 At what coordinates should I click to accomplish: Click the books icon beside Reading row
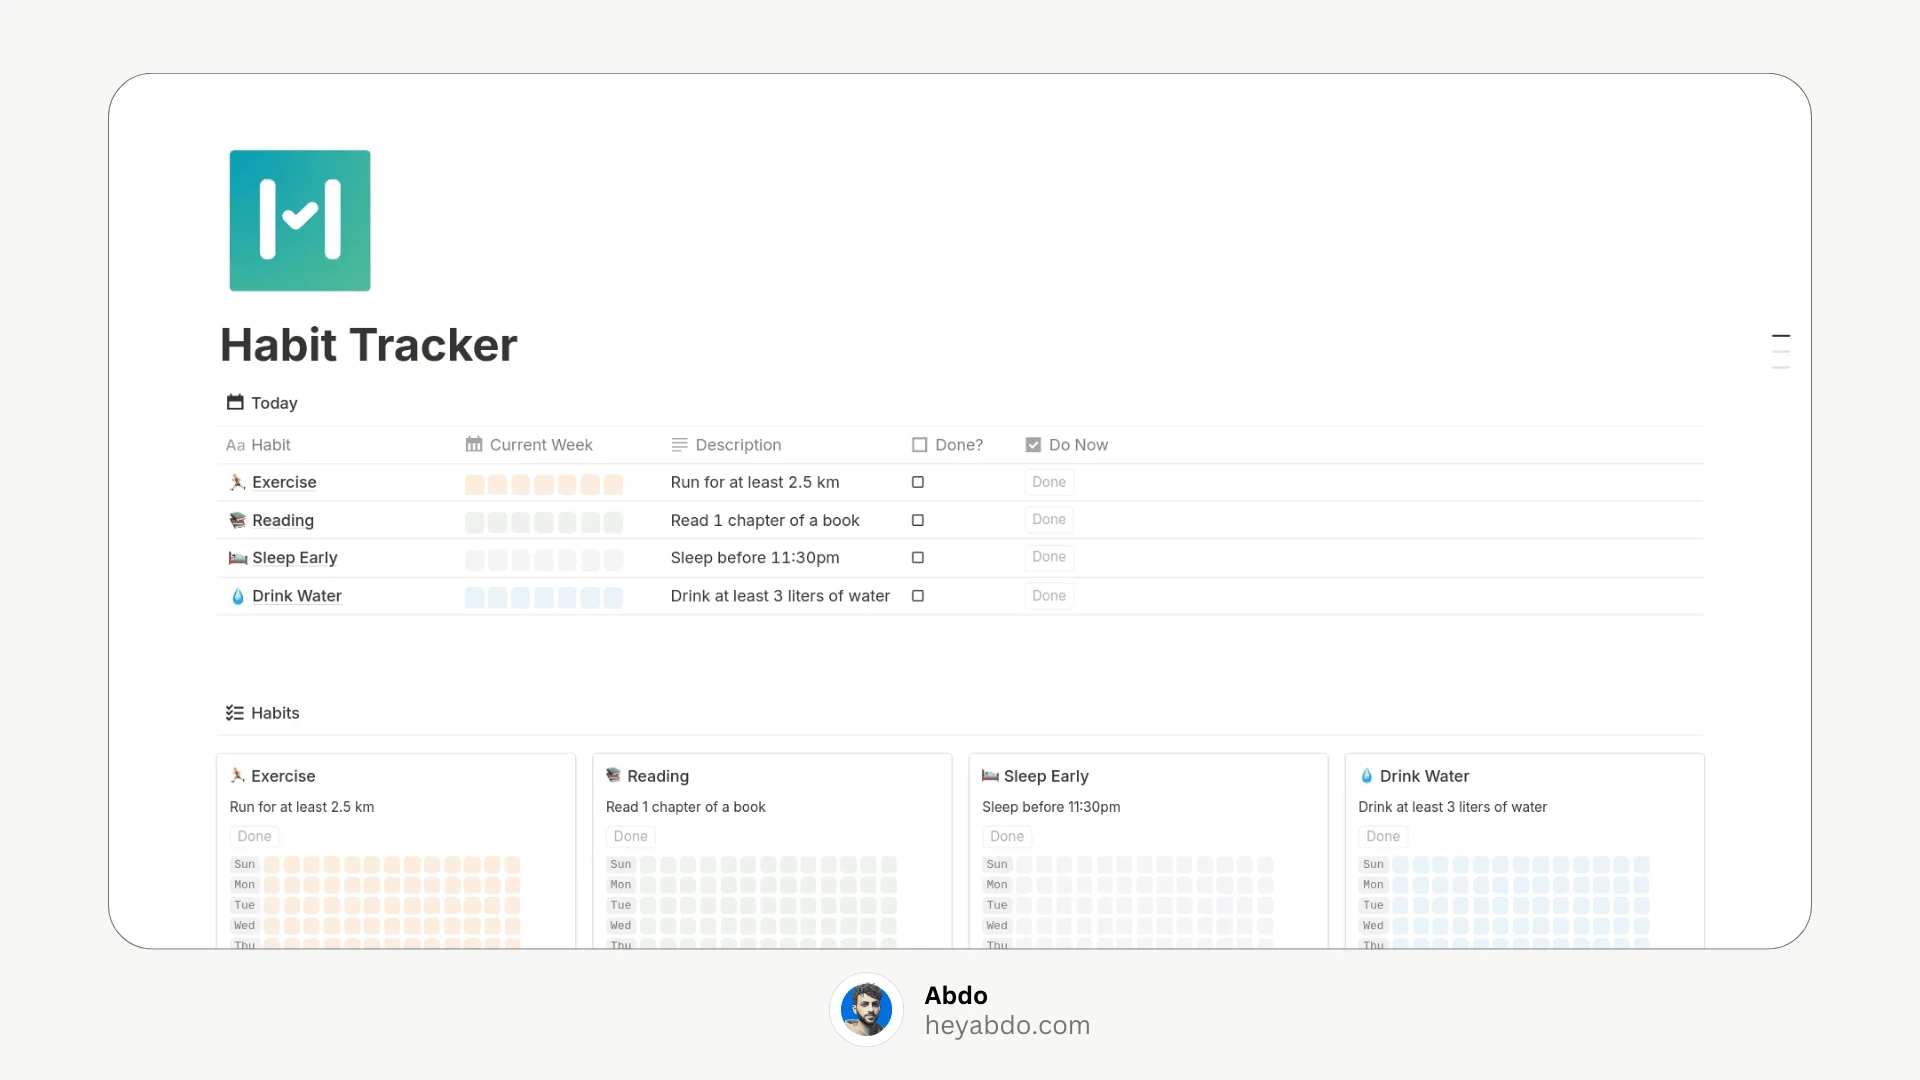pos(237,520)
